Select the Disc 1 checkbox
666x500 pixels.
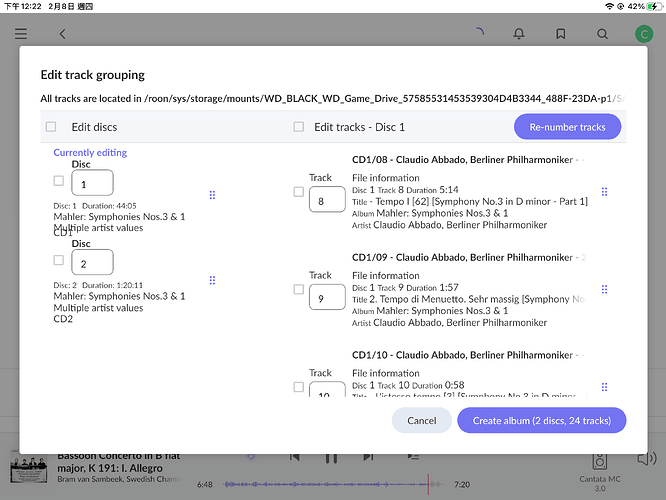[x=59, y=181]
